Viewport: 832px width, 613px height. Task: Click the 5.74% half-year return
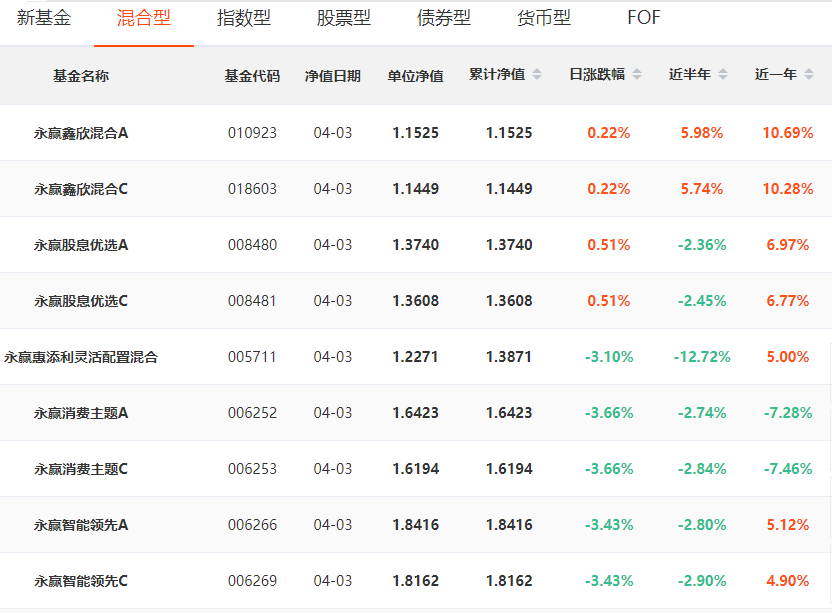[702, 189]
